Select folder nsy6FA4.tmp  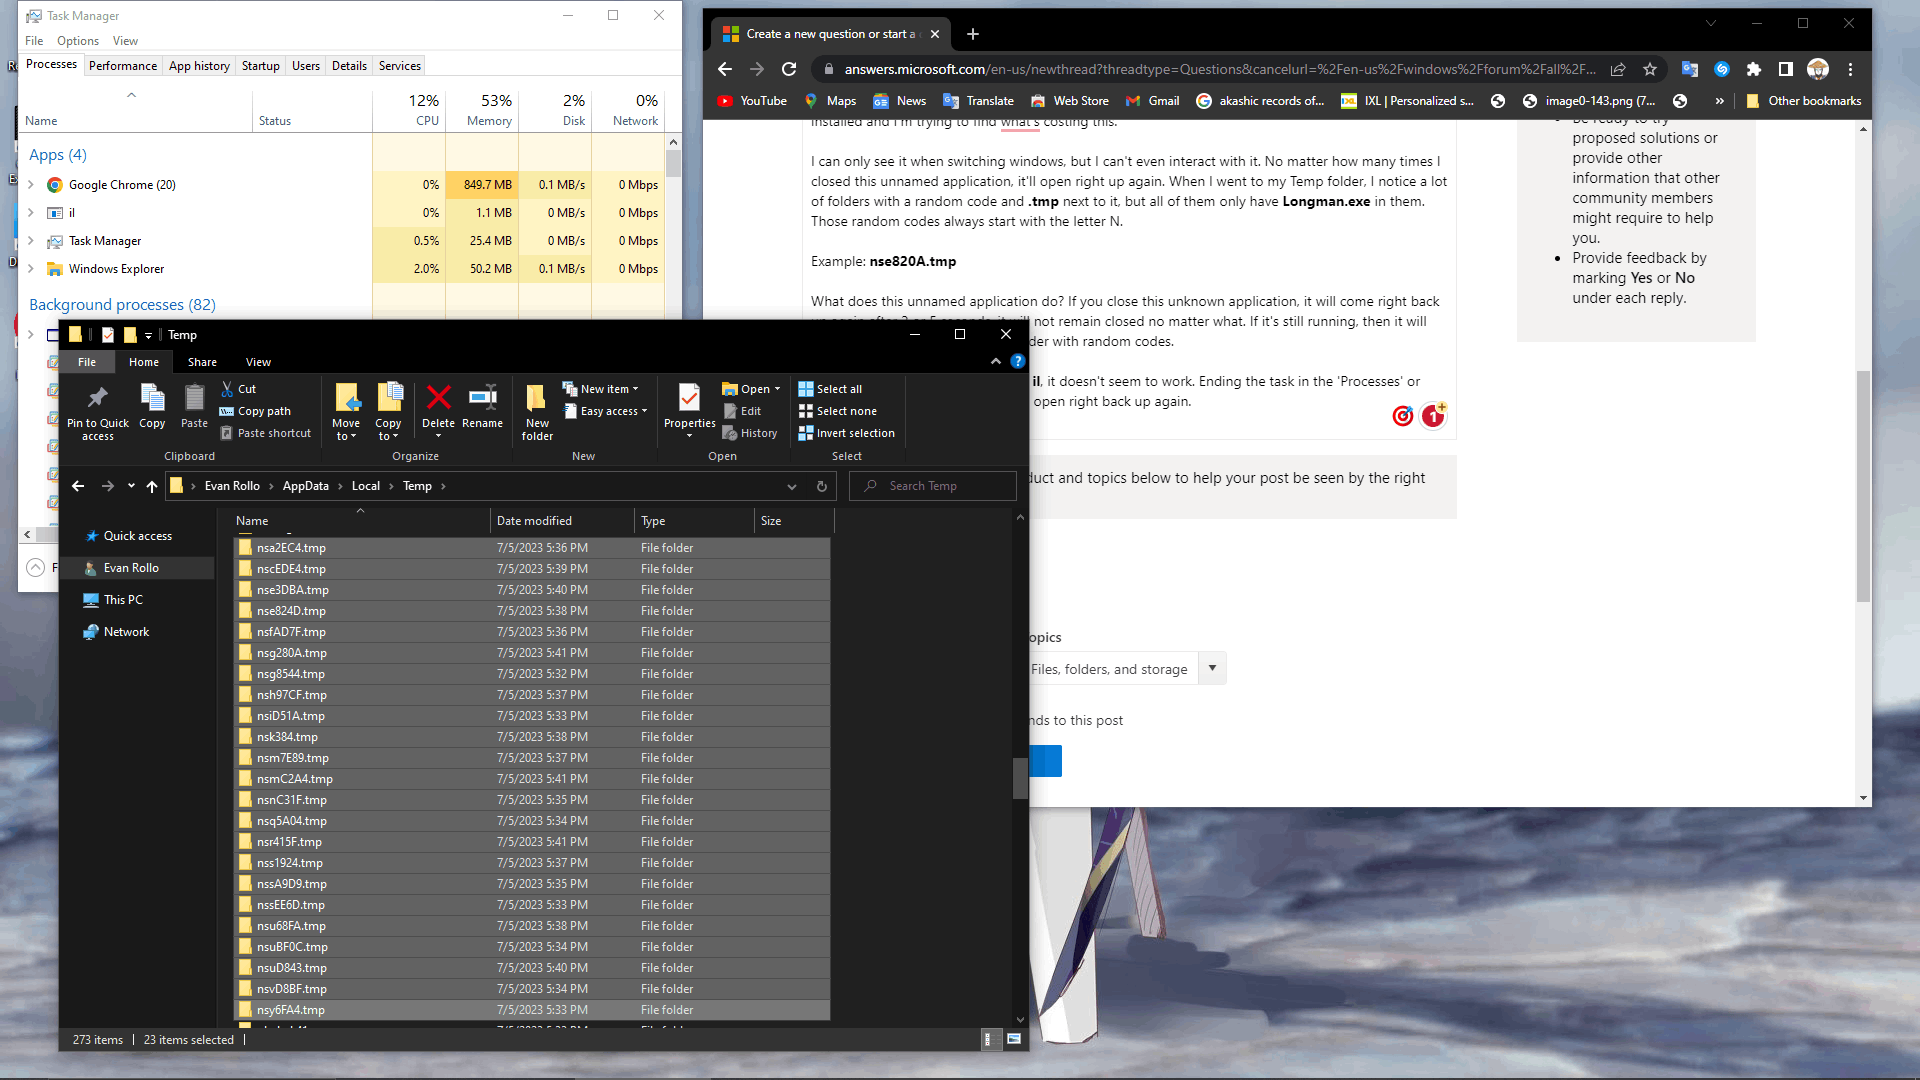(532, 1010)
